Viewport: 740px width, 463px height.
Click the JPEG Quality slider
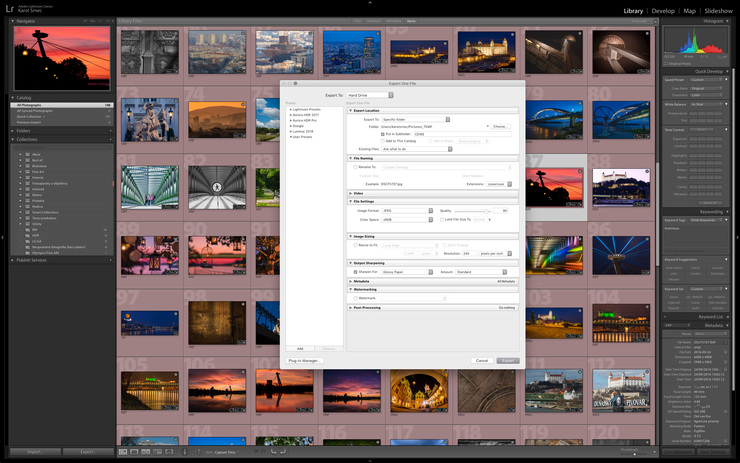[x=472, y=211]
